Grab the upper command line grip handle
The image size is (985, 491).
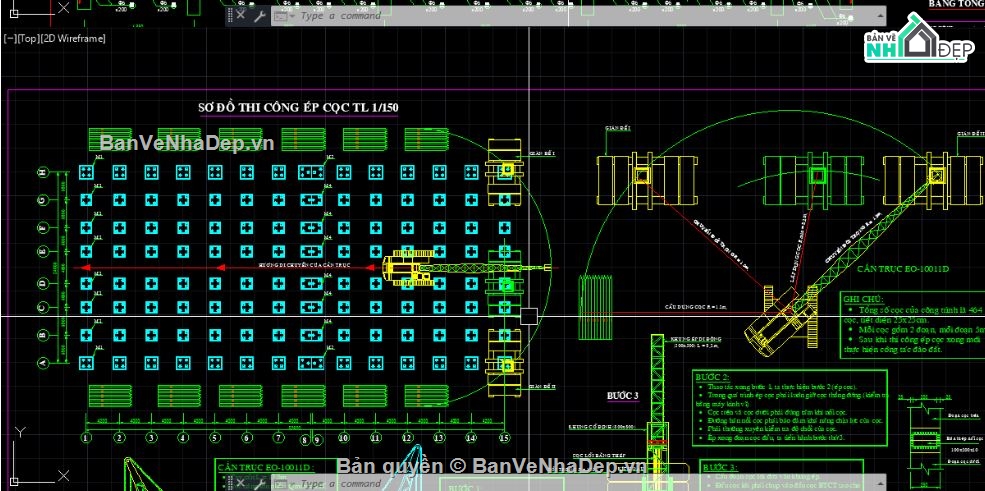(x=231, y=16)
